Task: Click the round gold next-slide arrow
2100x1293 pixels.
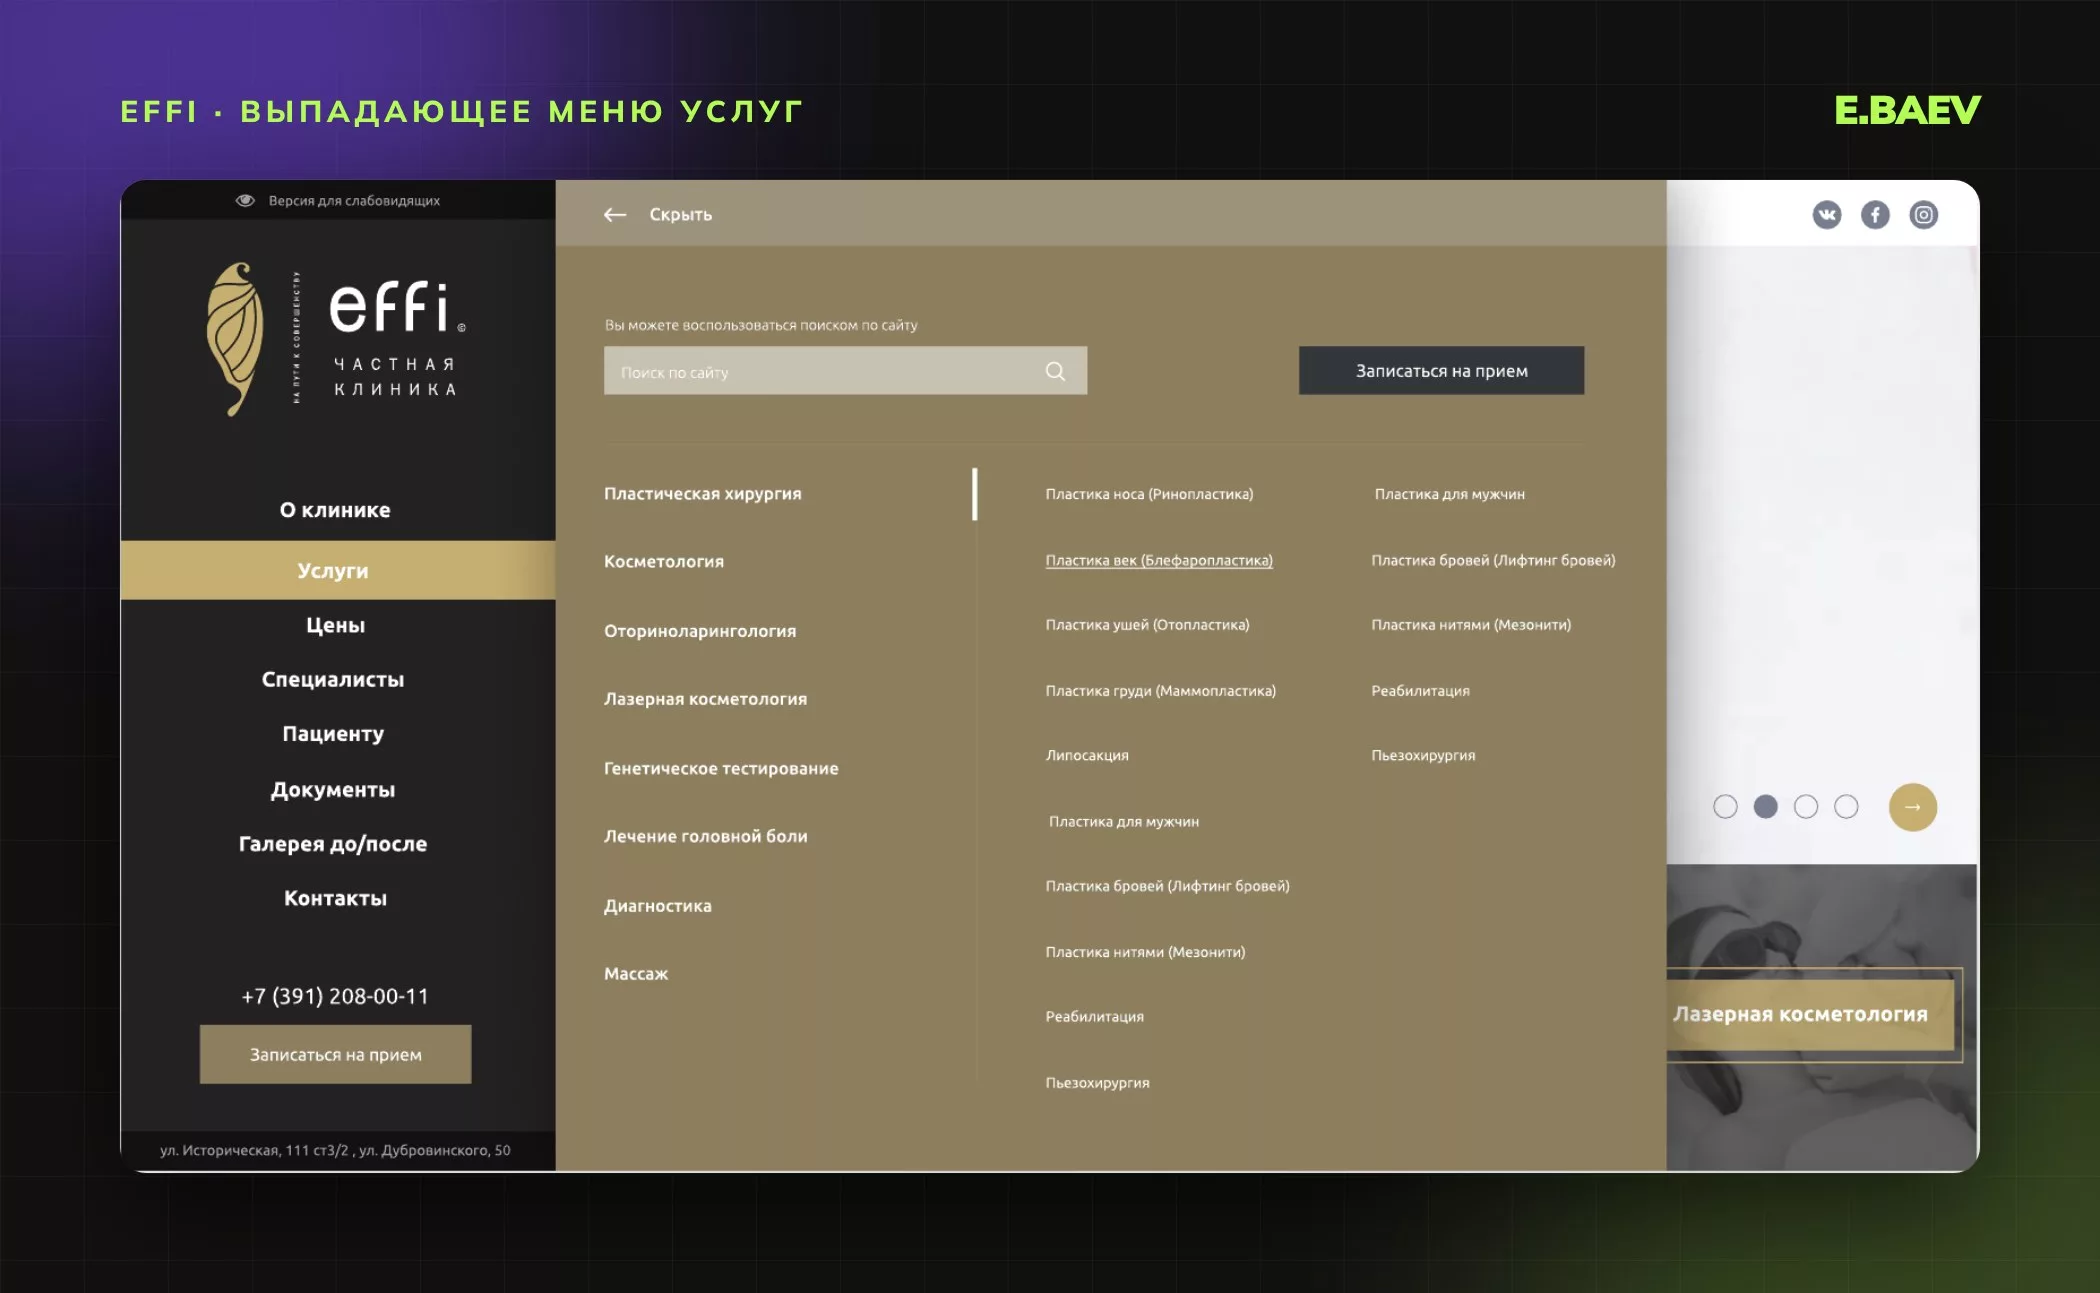Action: point(1912,807)
